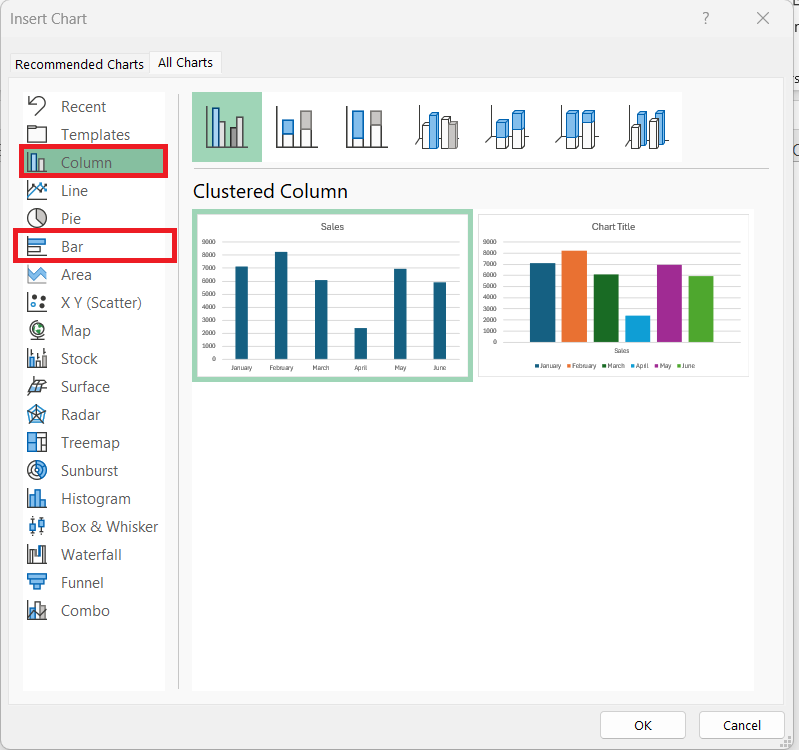The height and width of the screenshot is (750, 799).
Task: Pick the Treemap chart category
Action: [x=94, y=443]
